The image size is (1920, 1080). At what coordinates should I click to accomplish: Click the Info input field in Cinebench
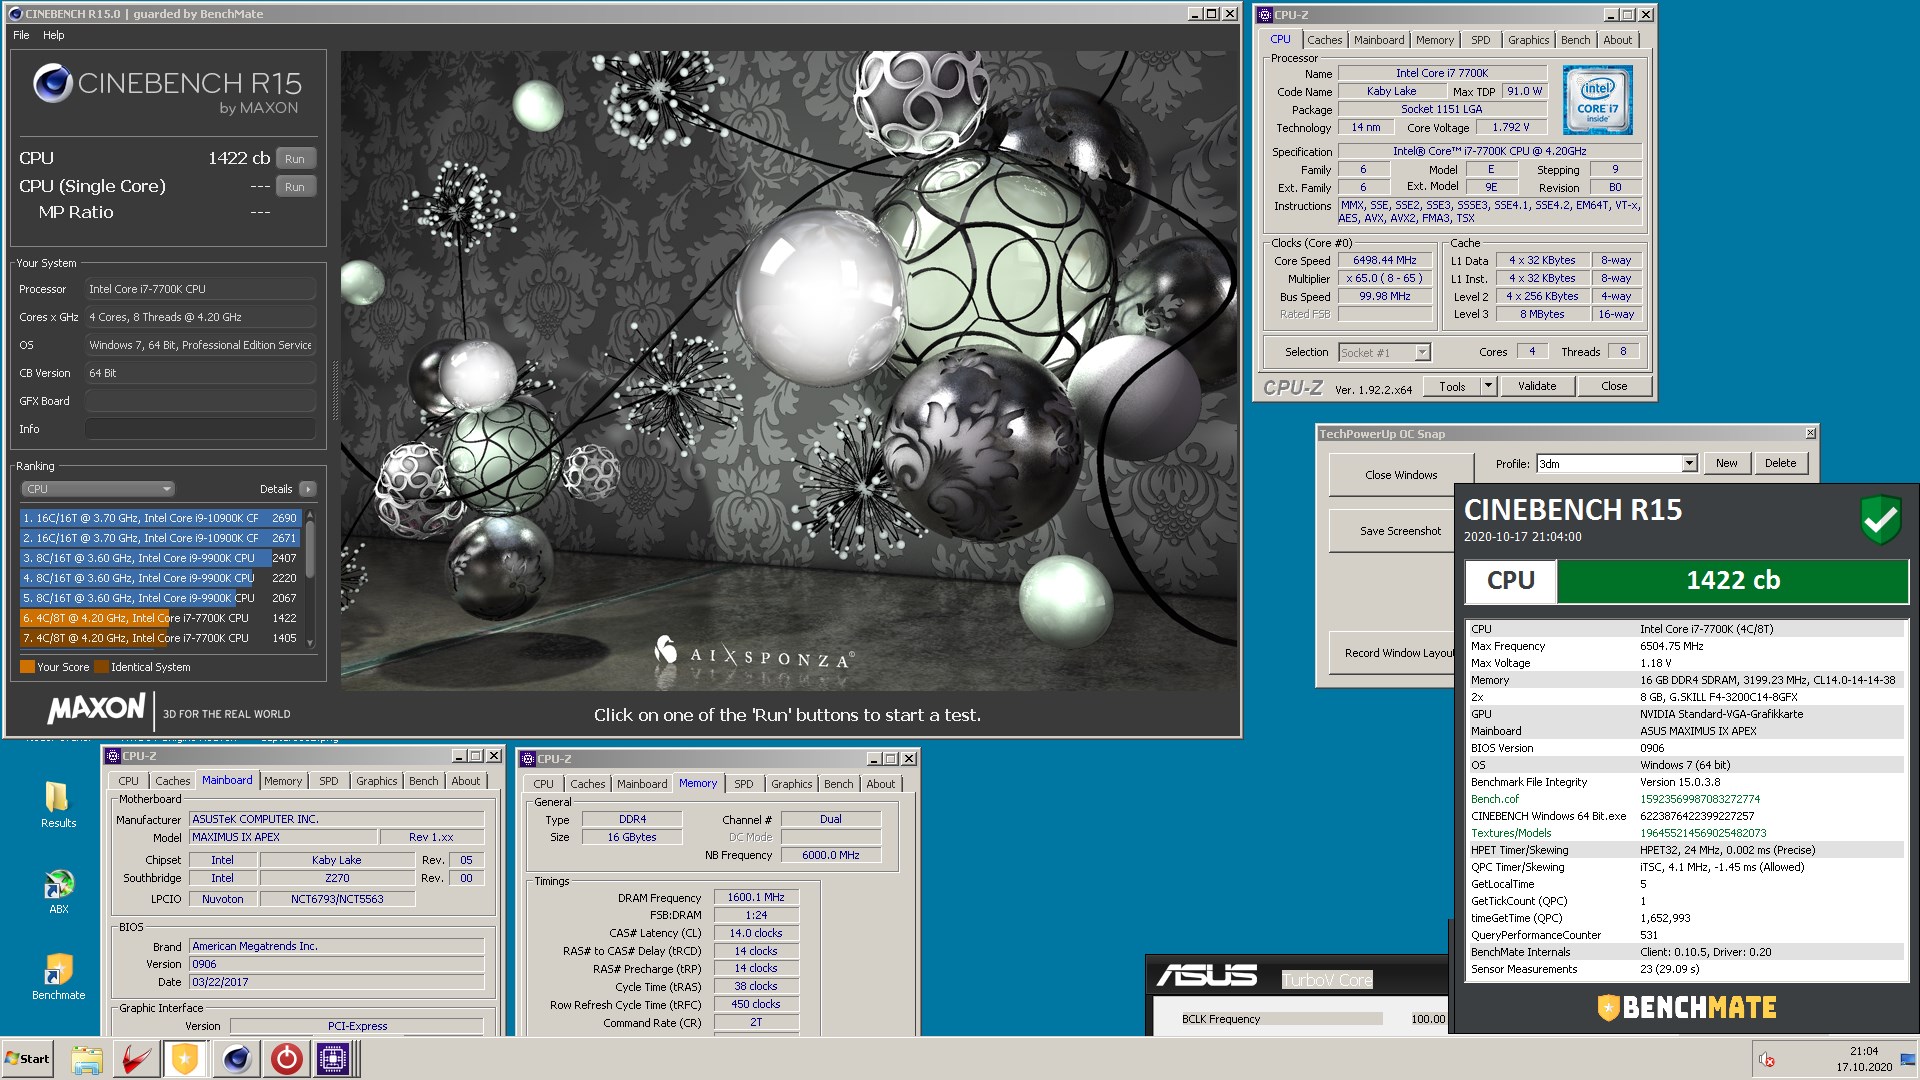coord(200,429)
